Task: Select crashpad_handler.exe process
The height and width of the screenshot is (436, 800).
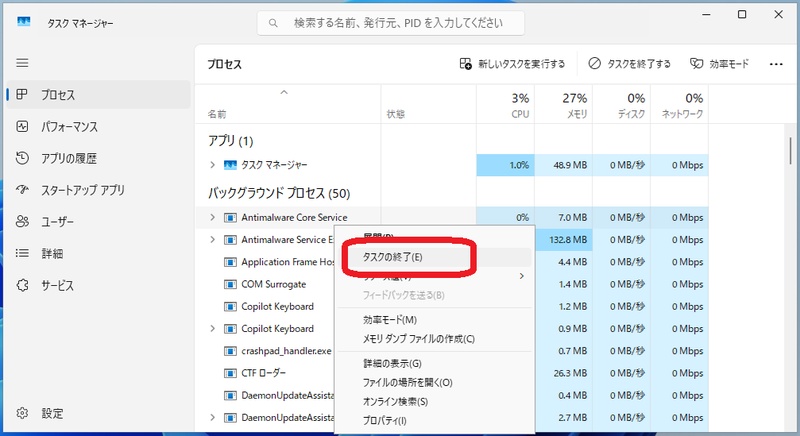Action: [x=286, y=351]
